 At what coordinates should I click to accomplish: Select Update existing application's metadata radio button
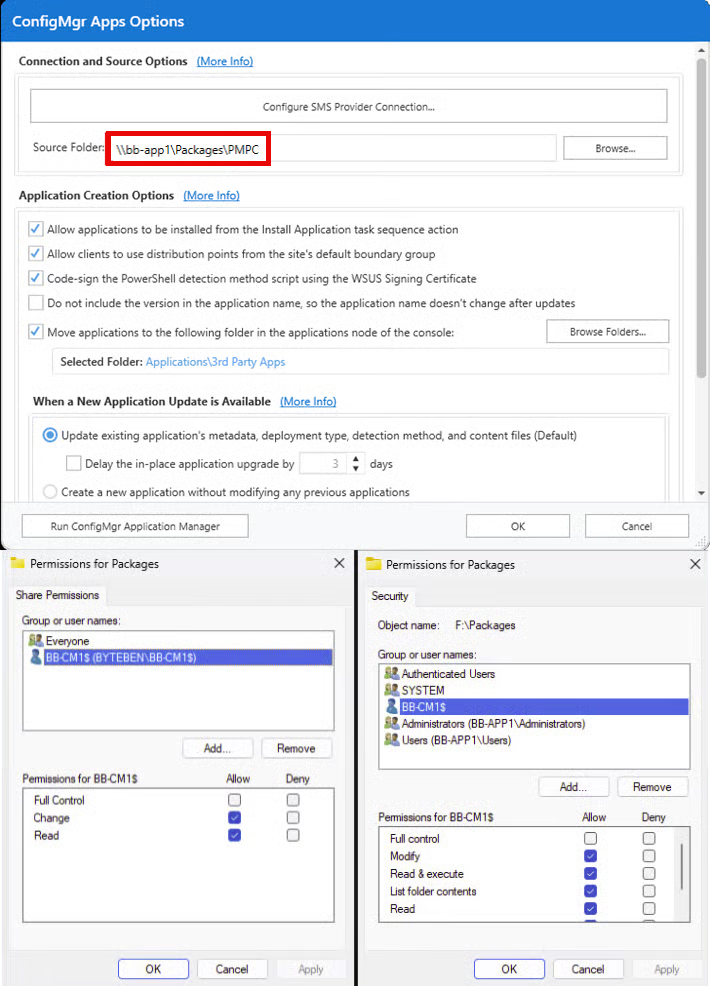click(50, 435)
